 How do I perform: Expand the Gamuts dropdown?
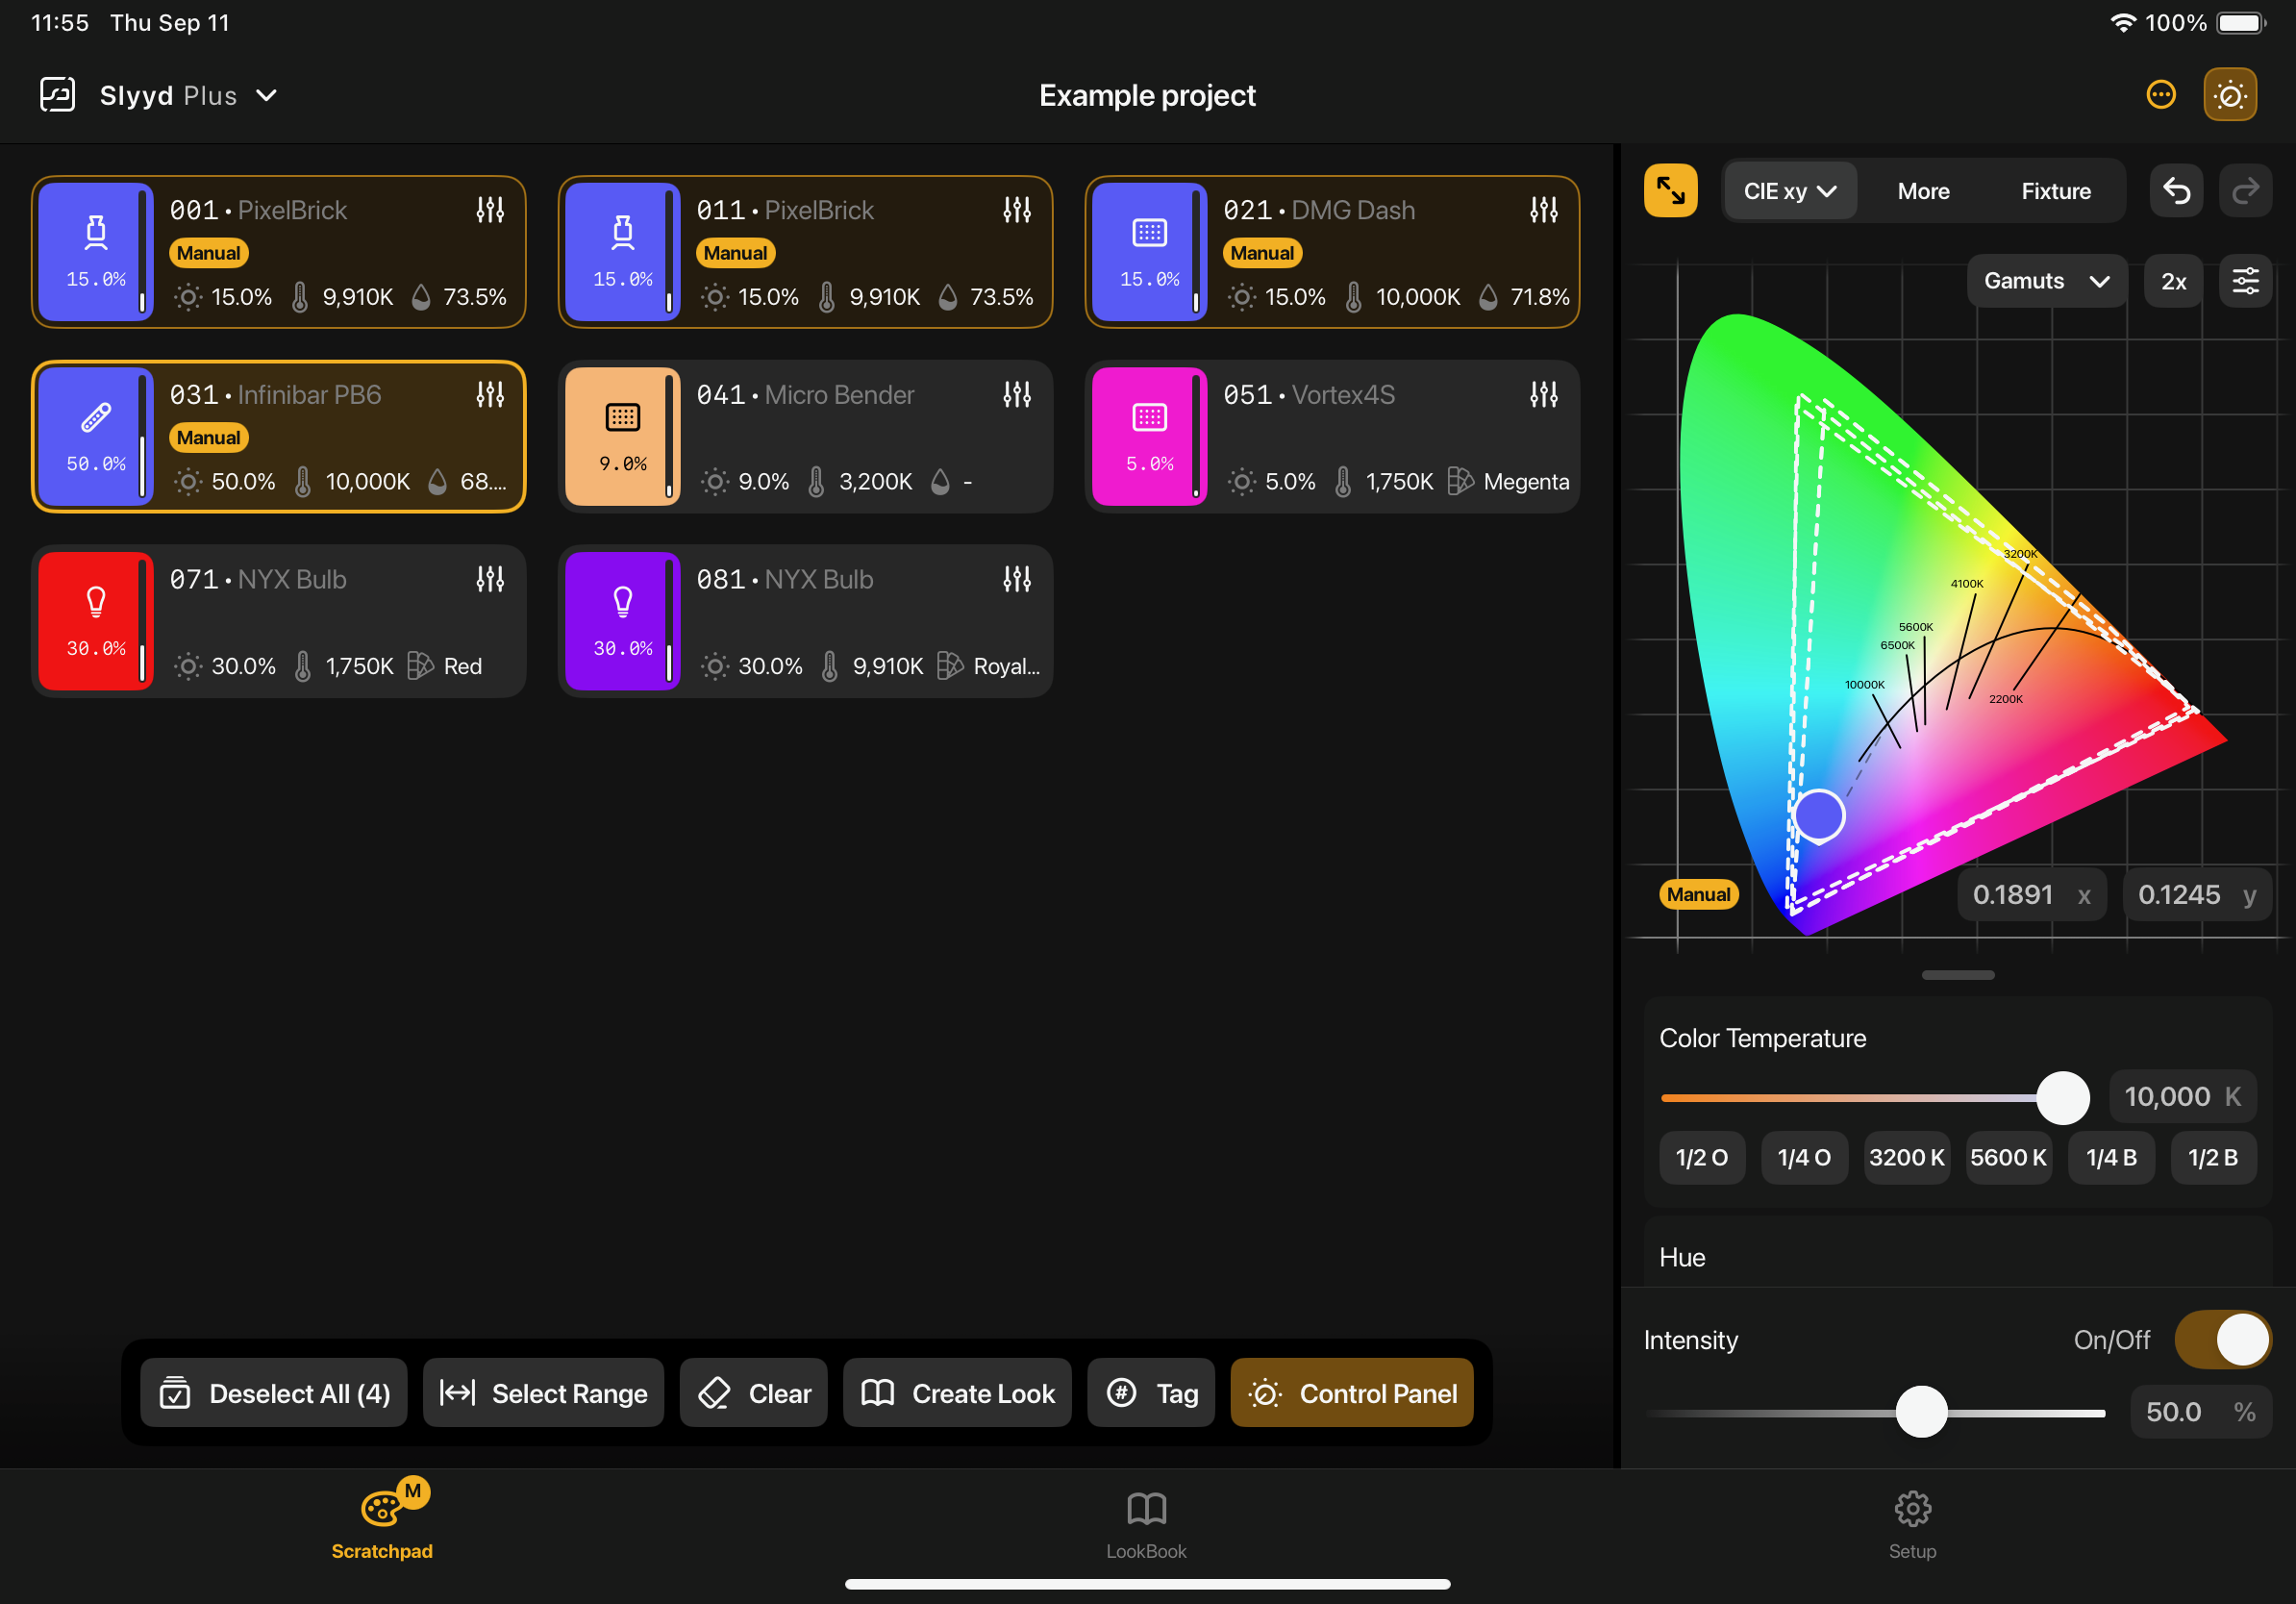(2046, 281)
